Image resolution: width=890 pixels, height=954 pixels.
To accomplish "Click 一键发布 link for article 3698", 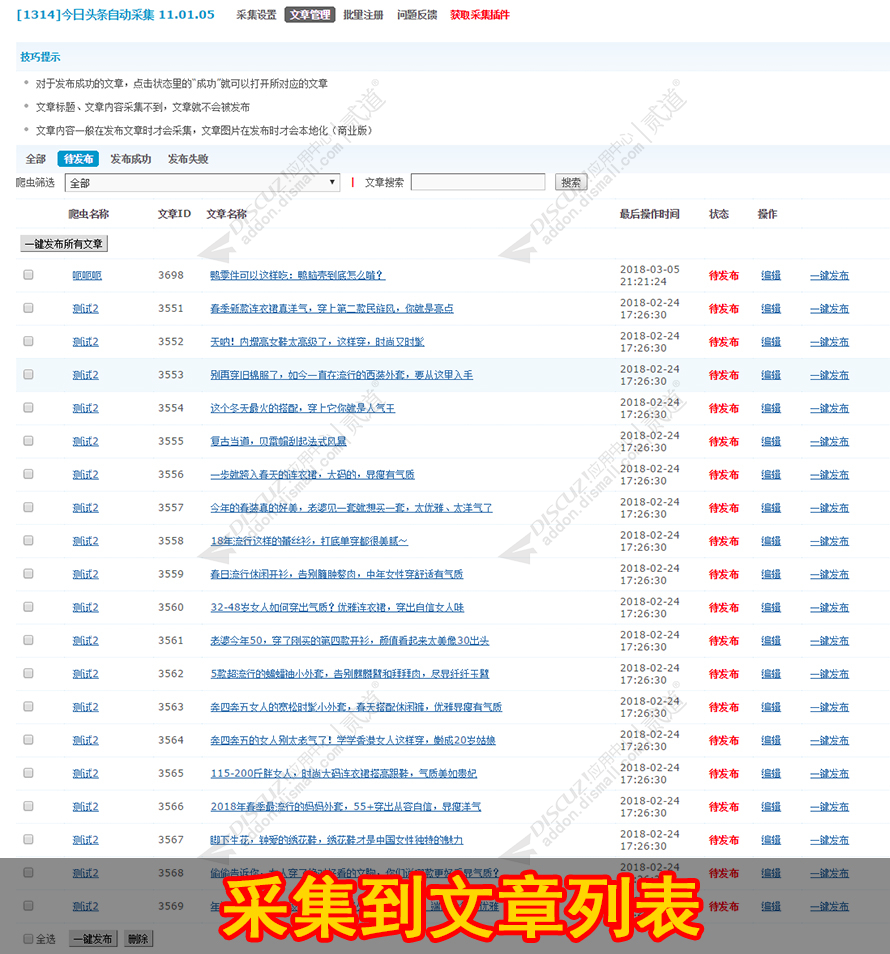I will pos(829,276).
